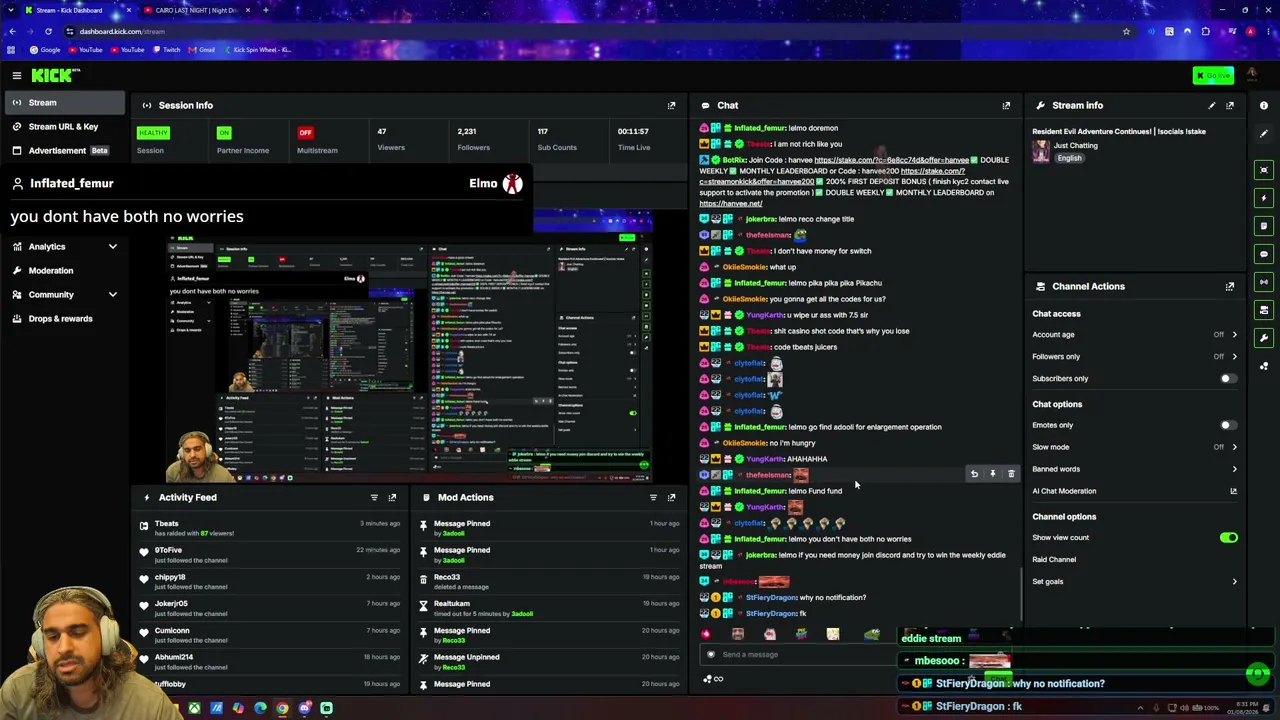Click the HEALTHY session status badge
Image resolution: width=1280 pixels, height=720 pixels.
click(154, 133)
